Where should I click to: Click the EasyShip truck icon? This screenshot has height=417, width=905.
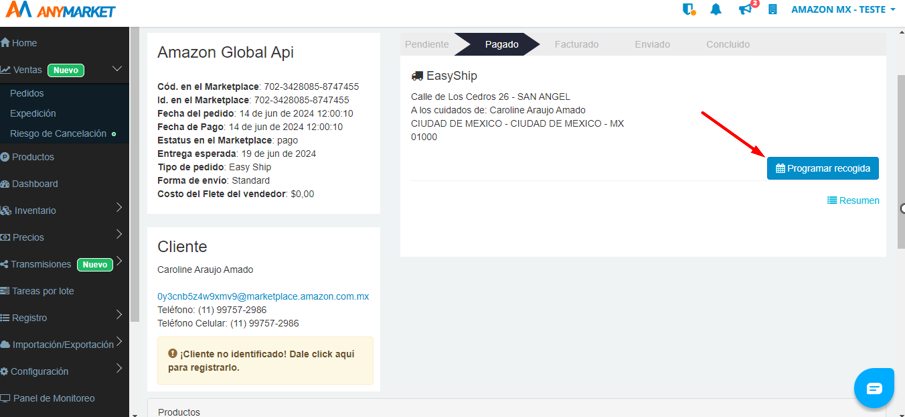coord(417,76)
